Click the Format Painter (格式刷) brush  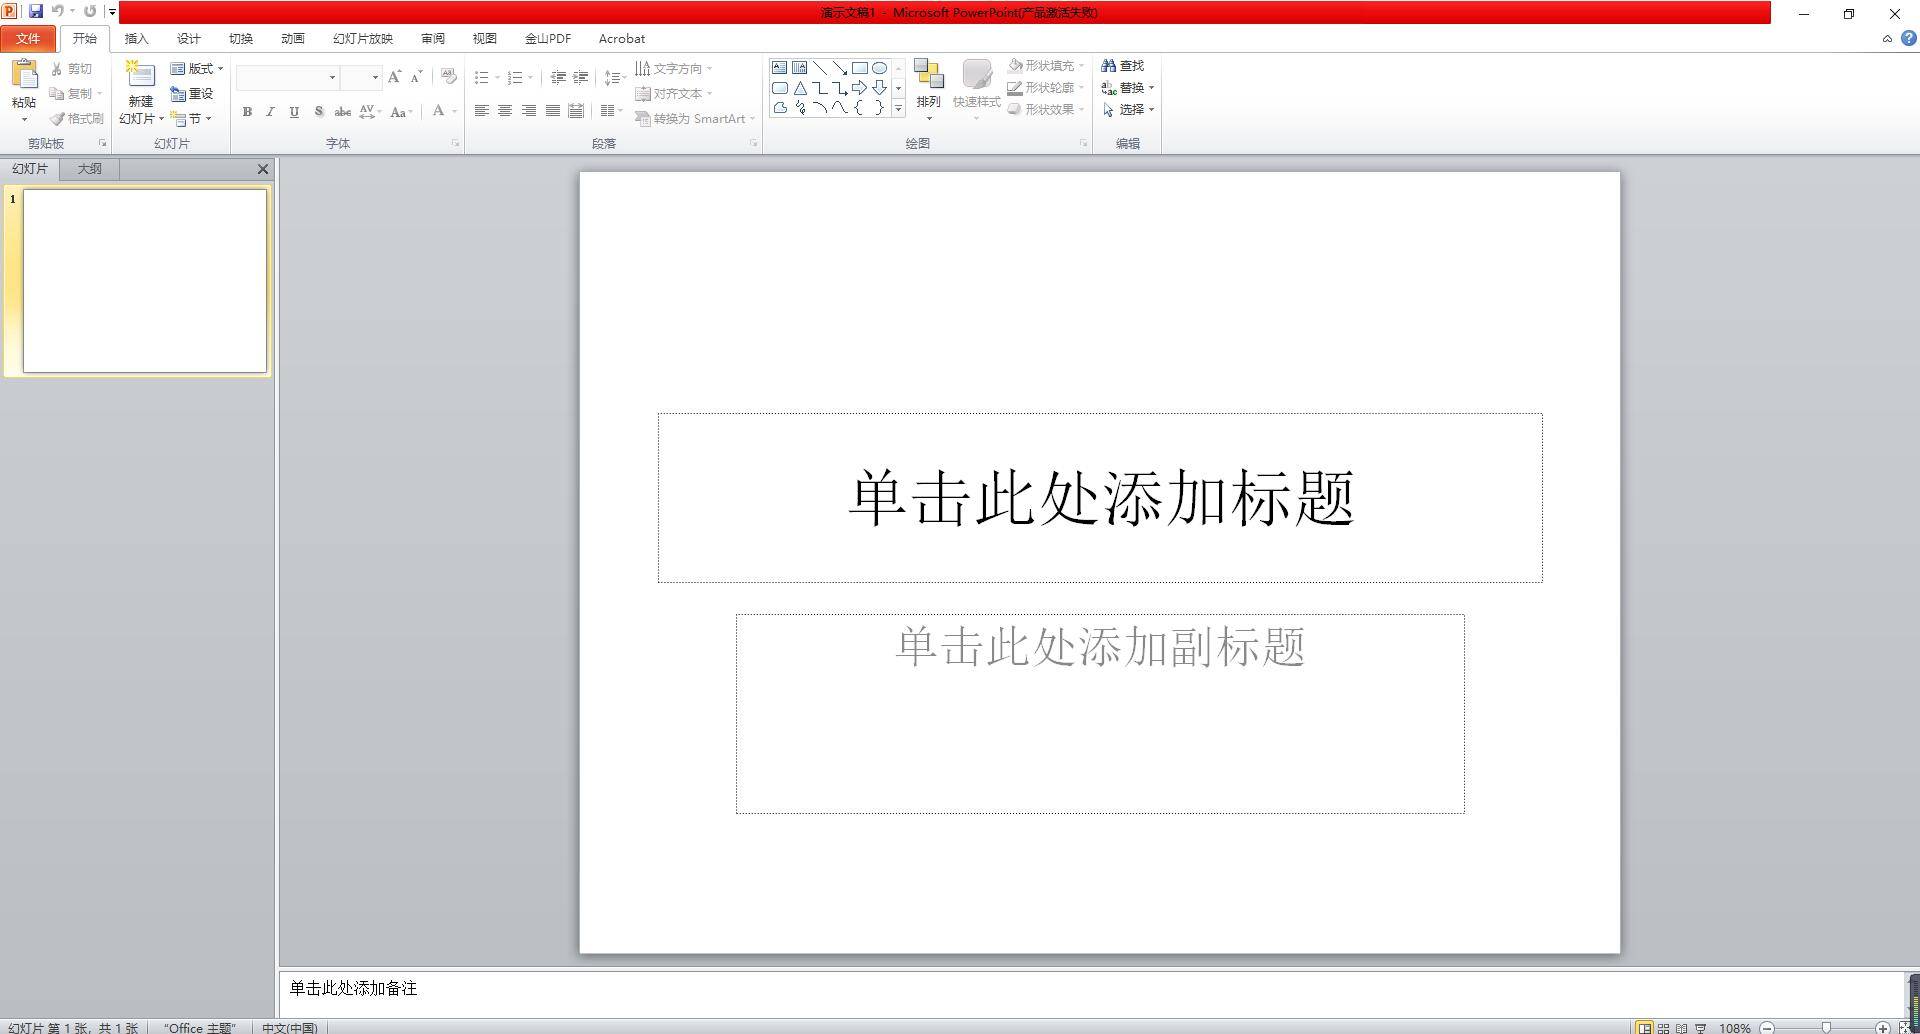pos(77,118)
